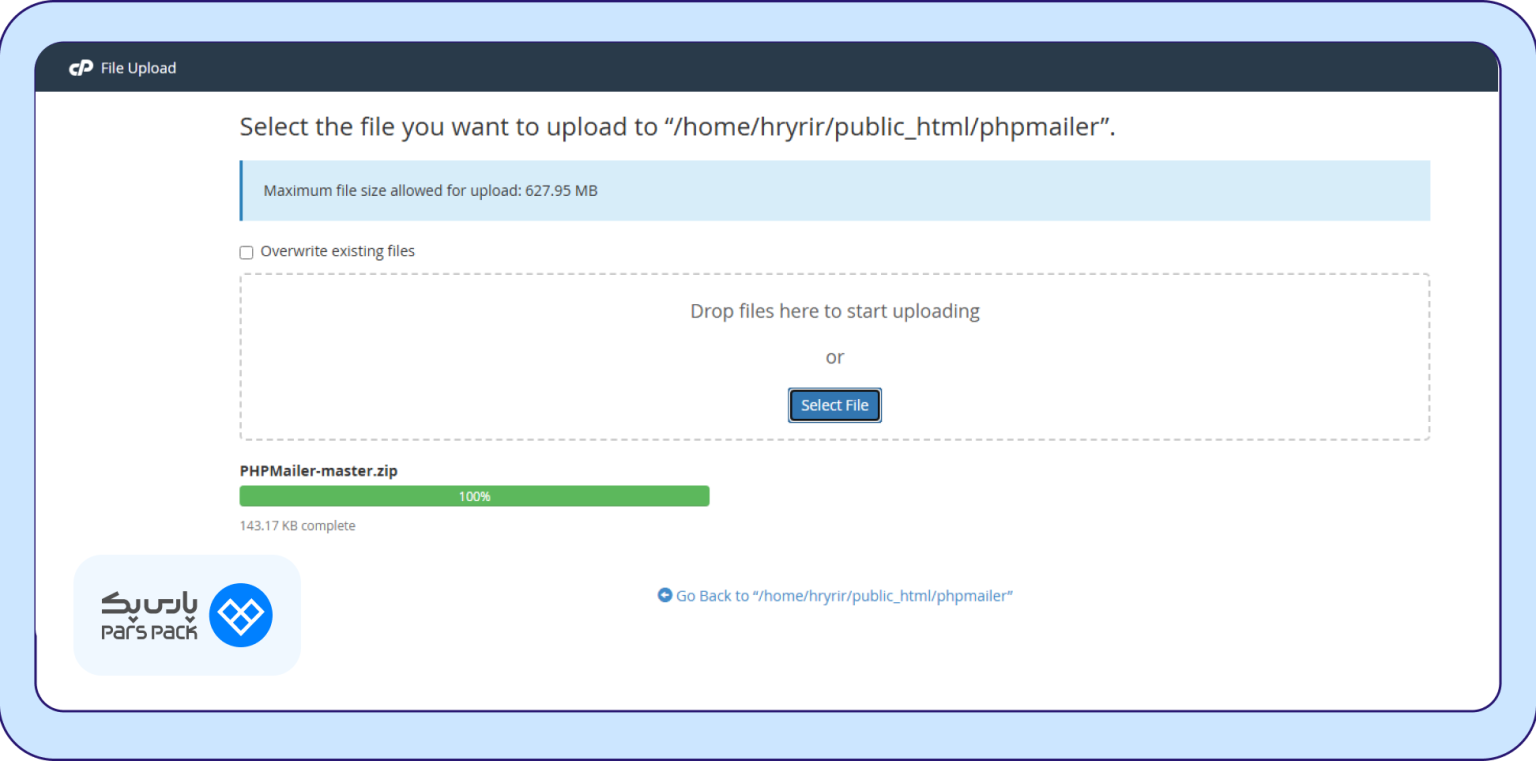Click the "Drop files here to start uploading" text

(834, 311)
